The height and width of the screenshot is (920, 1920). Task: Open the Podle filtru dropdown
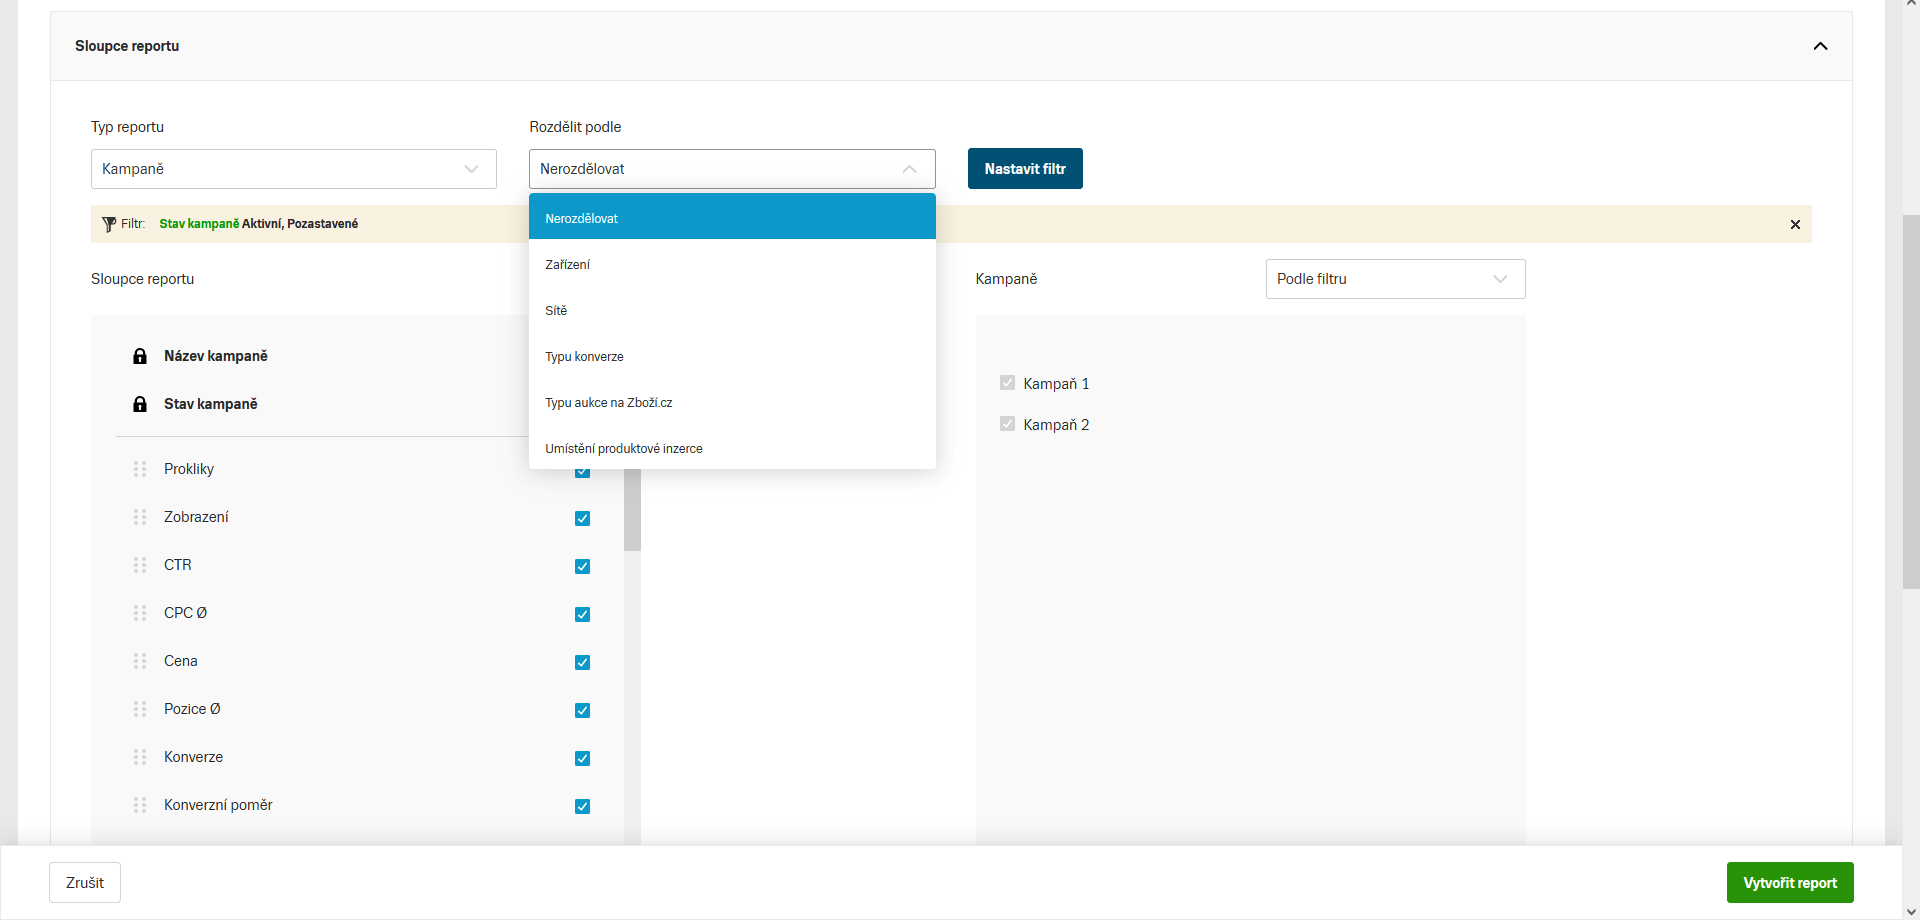[1394, 279]
